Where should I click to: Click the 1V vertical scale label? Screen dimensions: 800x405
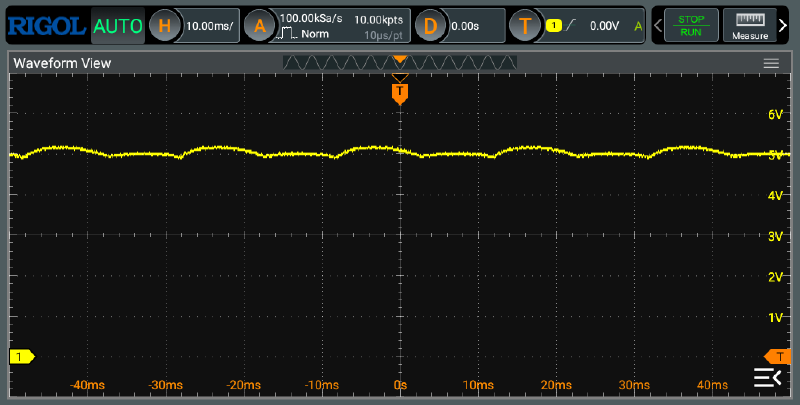pos(775,318)
